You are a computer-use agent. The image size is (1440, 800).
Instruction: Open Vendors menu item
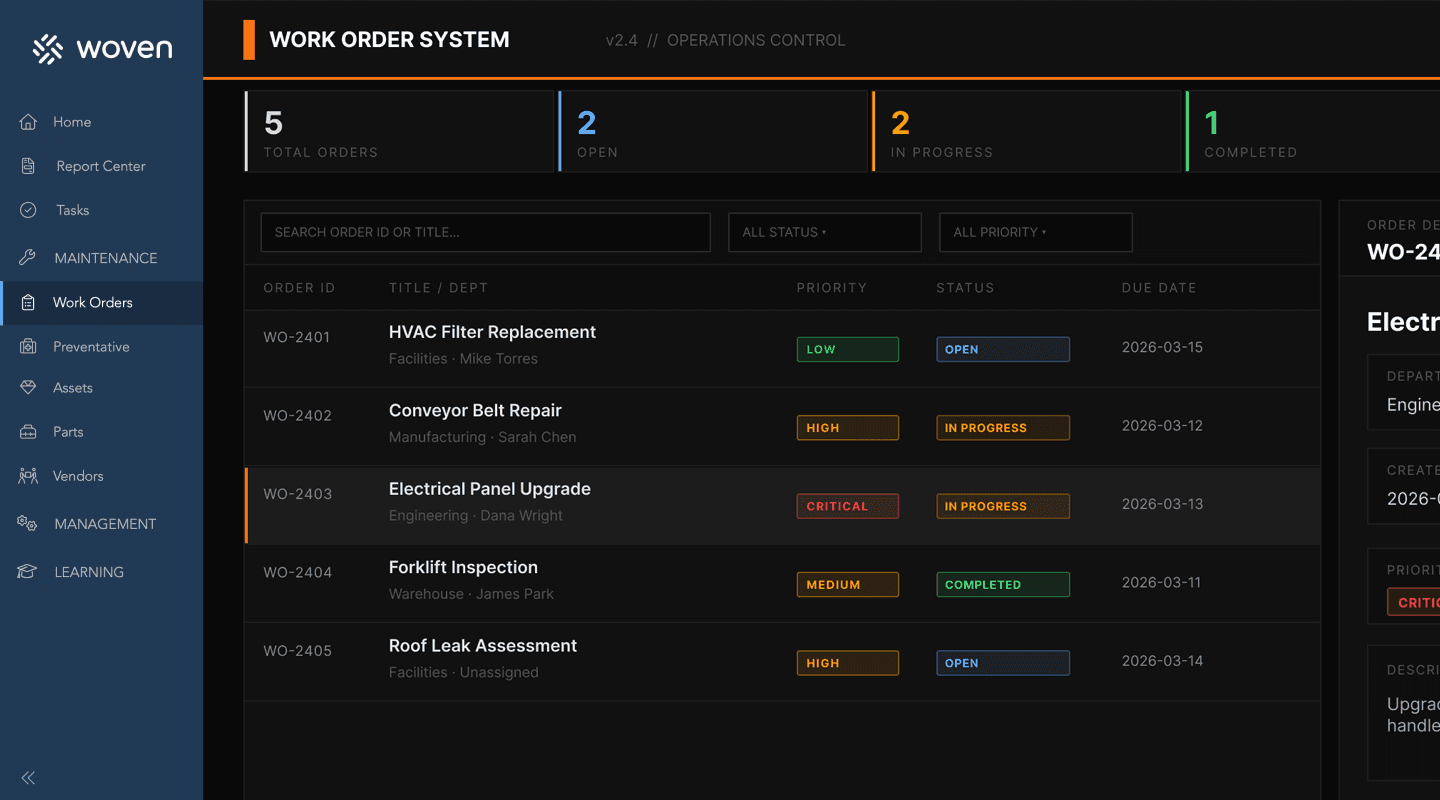101,476
